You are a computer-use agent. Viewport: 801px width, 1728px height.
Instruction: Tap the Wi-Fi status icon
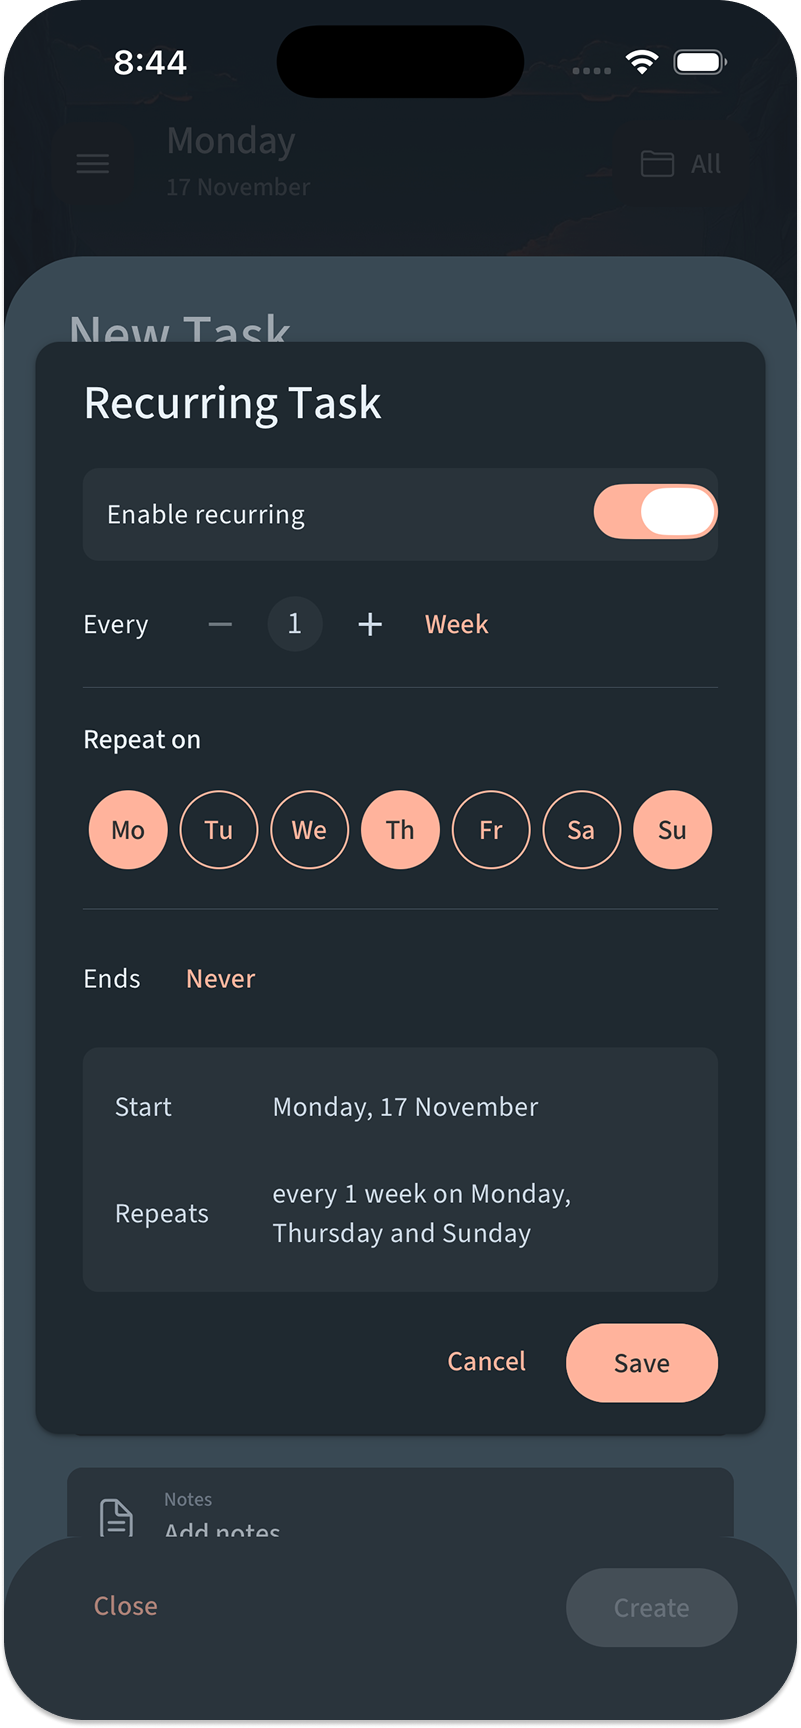coord(642,60)
